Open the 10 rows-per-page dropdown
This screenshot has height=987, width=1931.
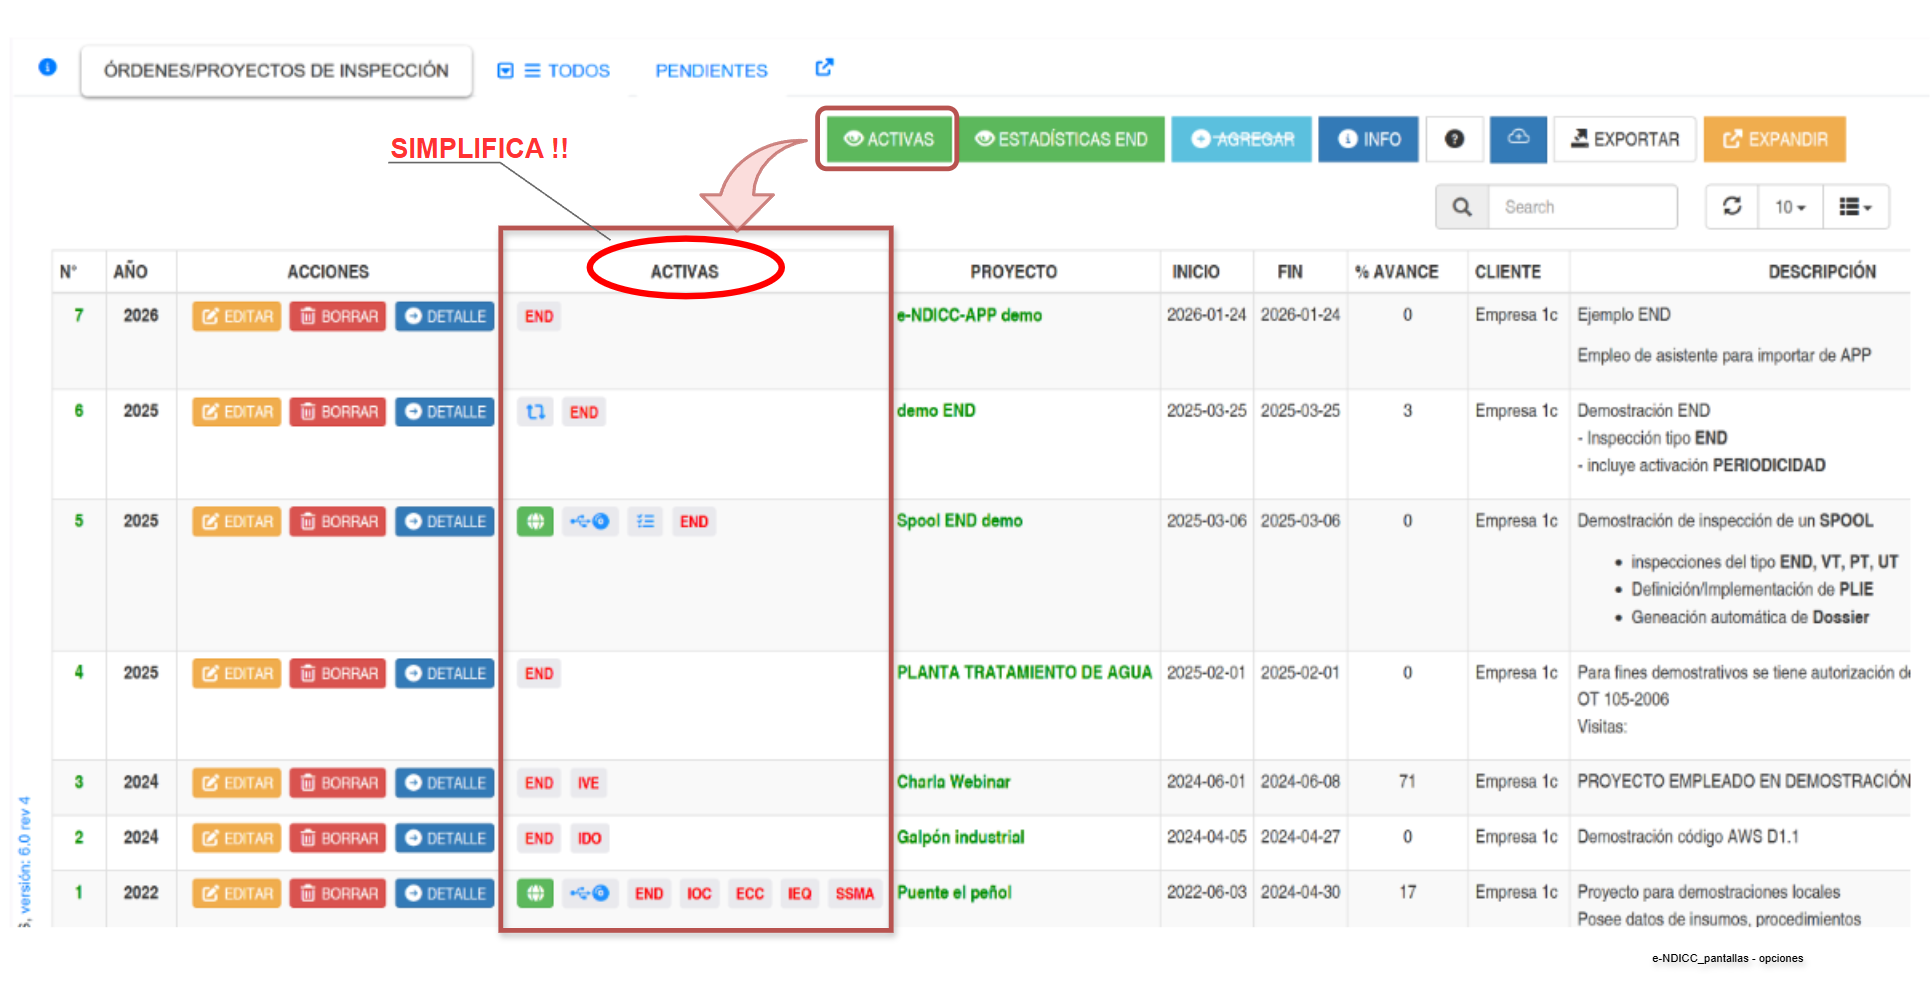tap(1790, 207)
